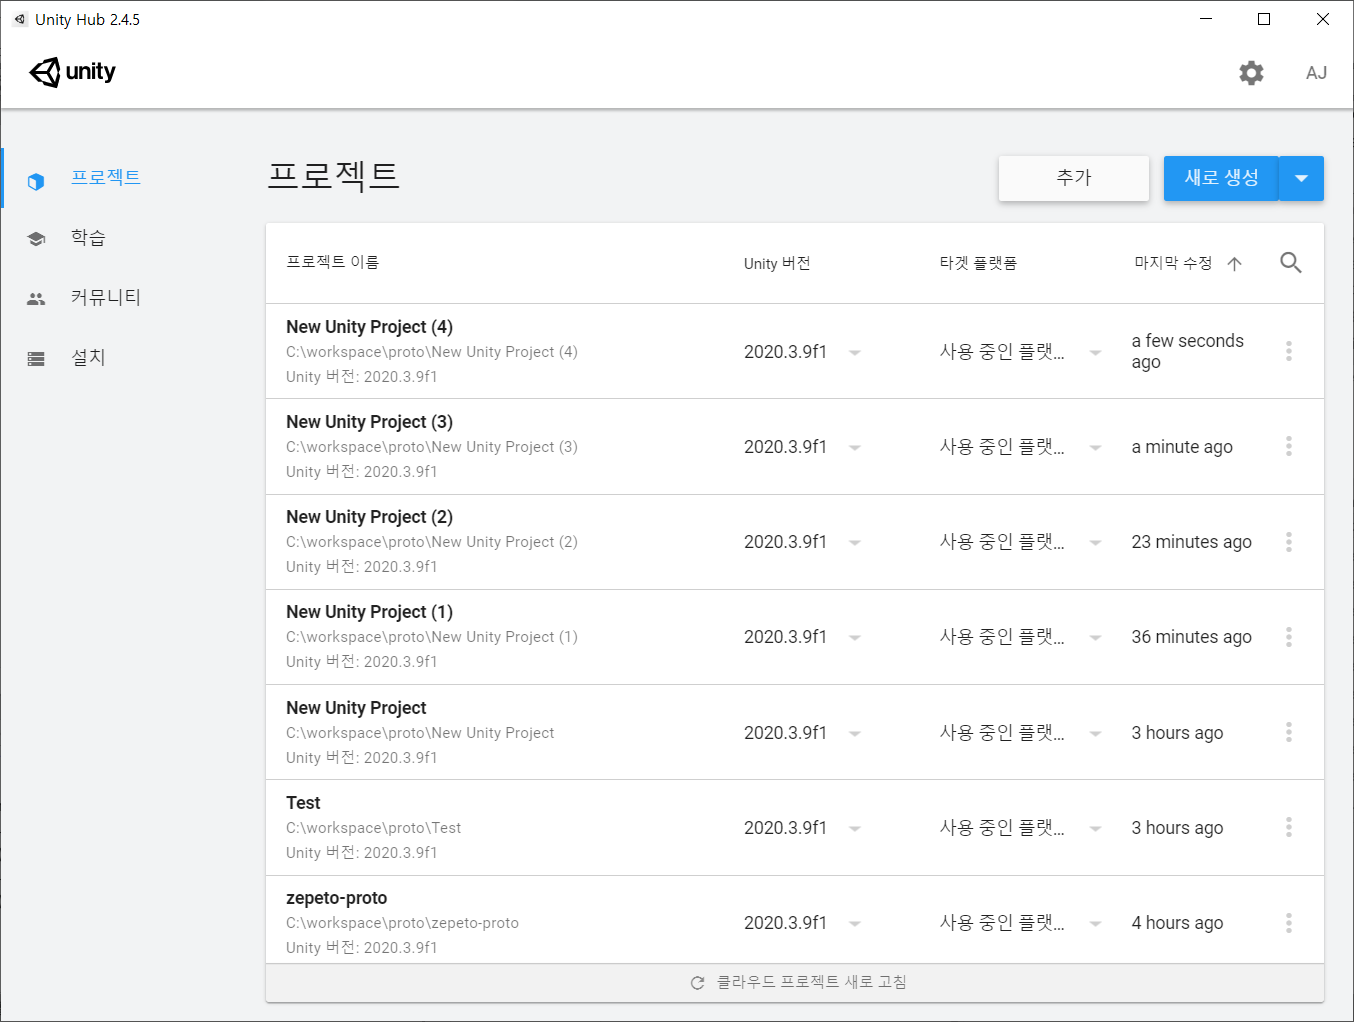Open project New Unity Project (3)
This screenshot has height=1022, width=1354.
point(369,422)
